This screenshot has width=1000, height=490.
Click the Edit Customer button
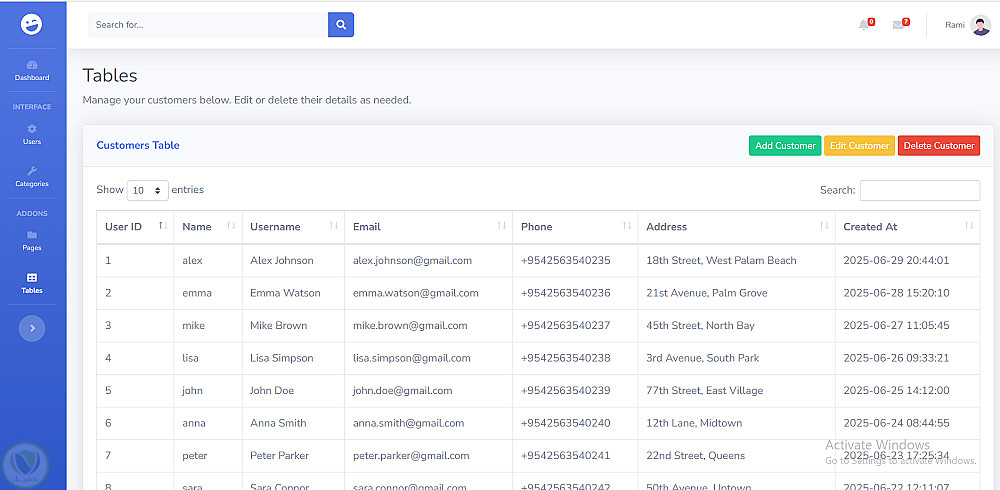click(x=859, y=145)
